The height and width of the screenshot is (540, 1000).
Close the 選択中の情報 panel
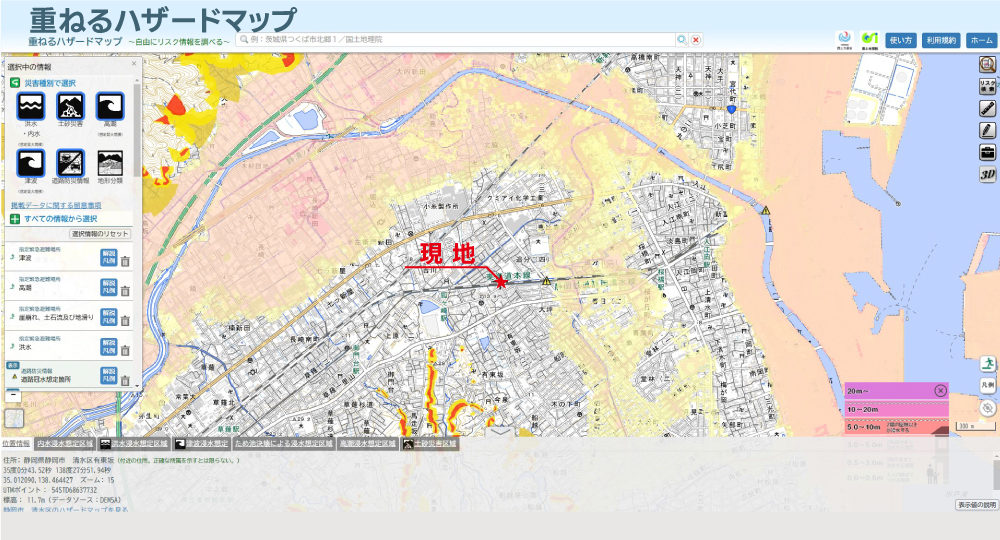click(134, 64)
